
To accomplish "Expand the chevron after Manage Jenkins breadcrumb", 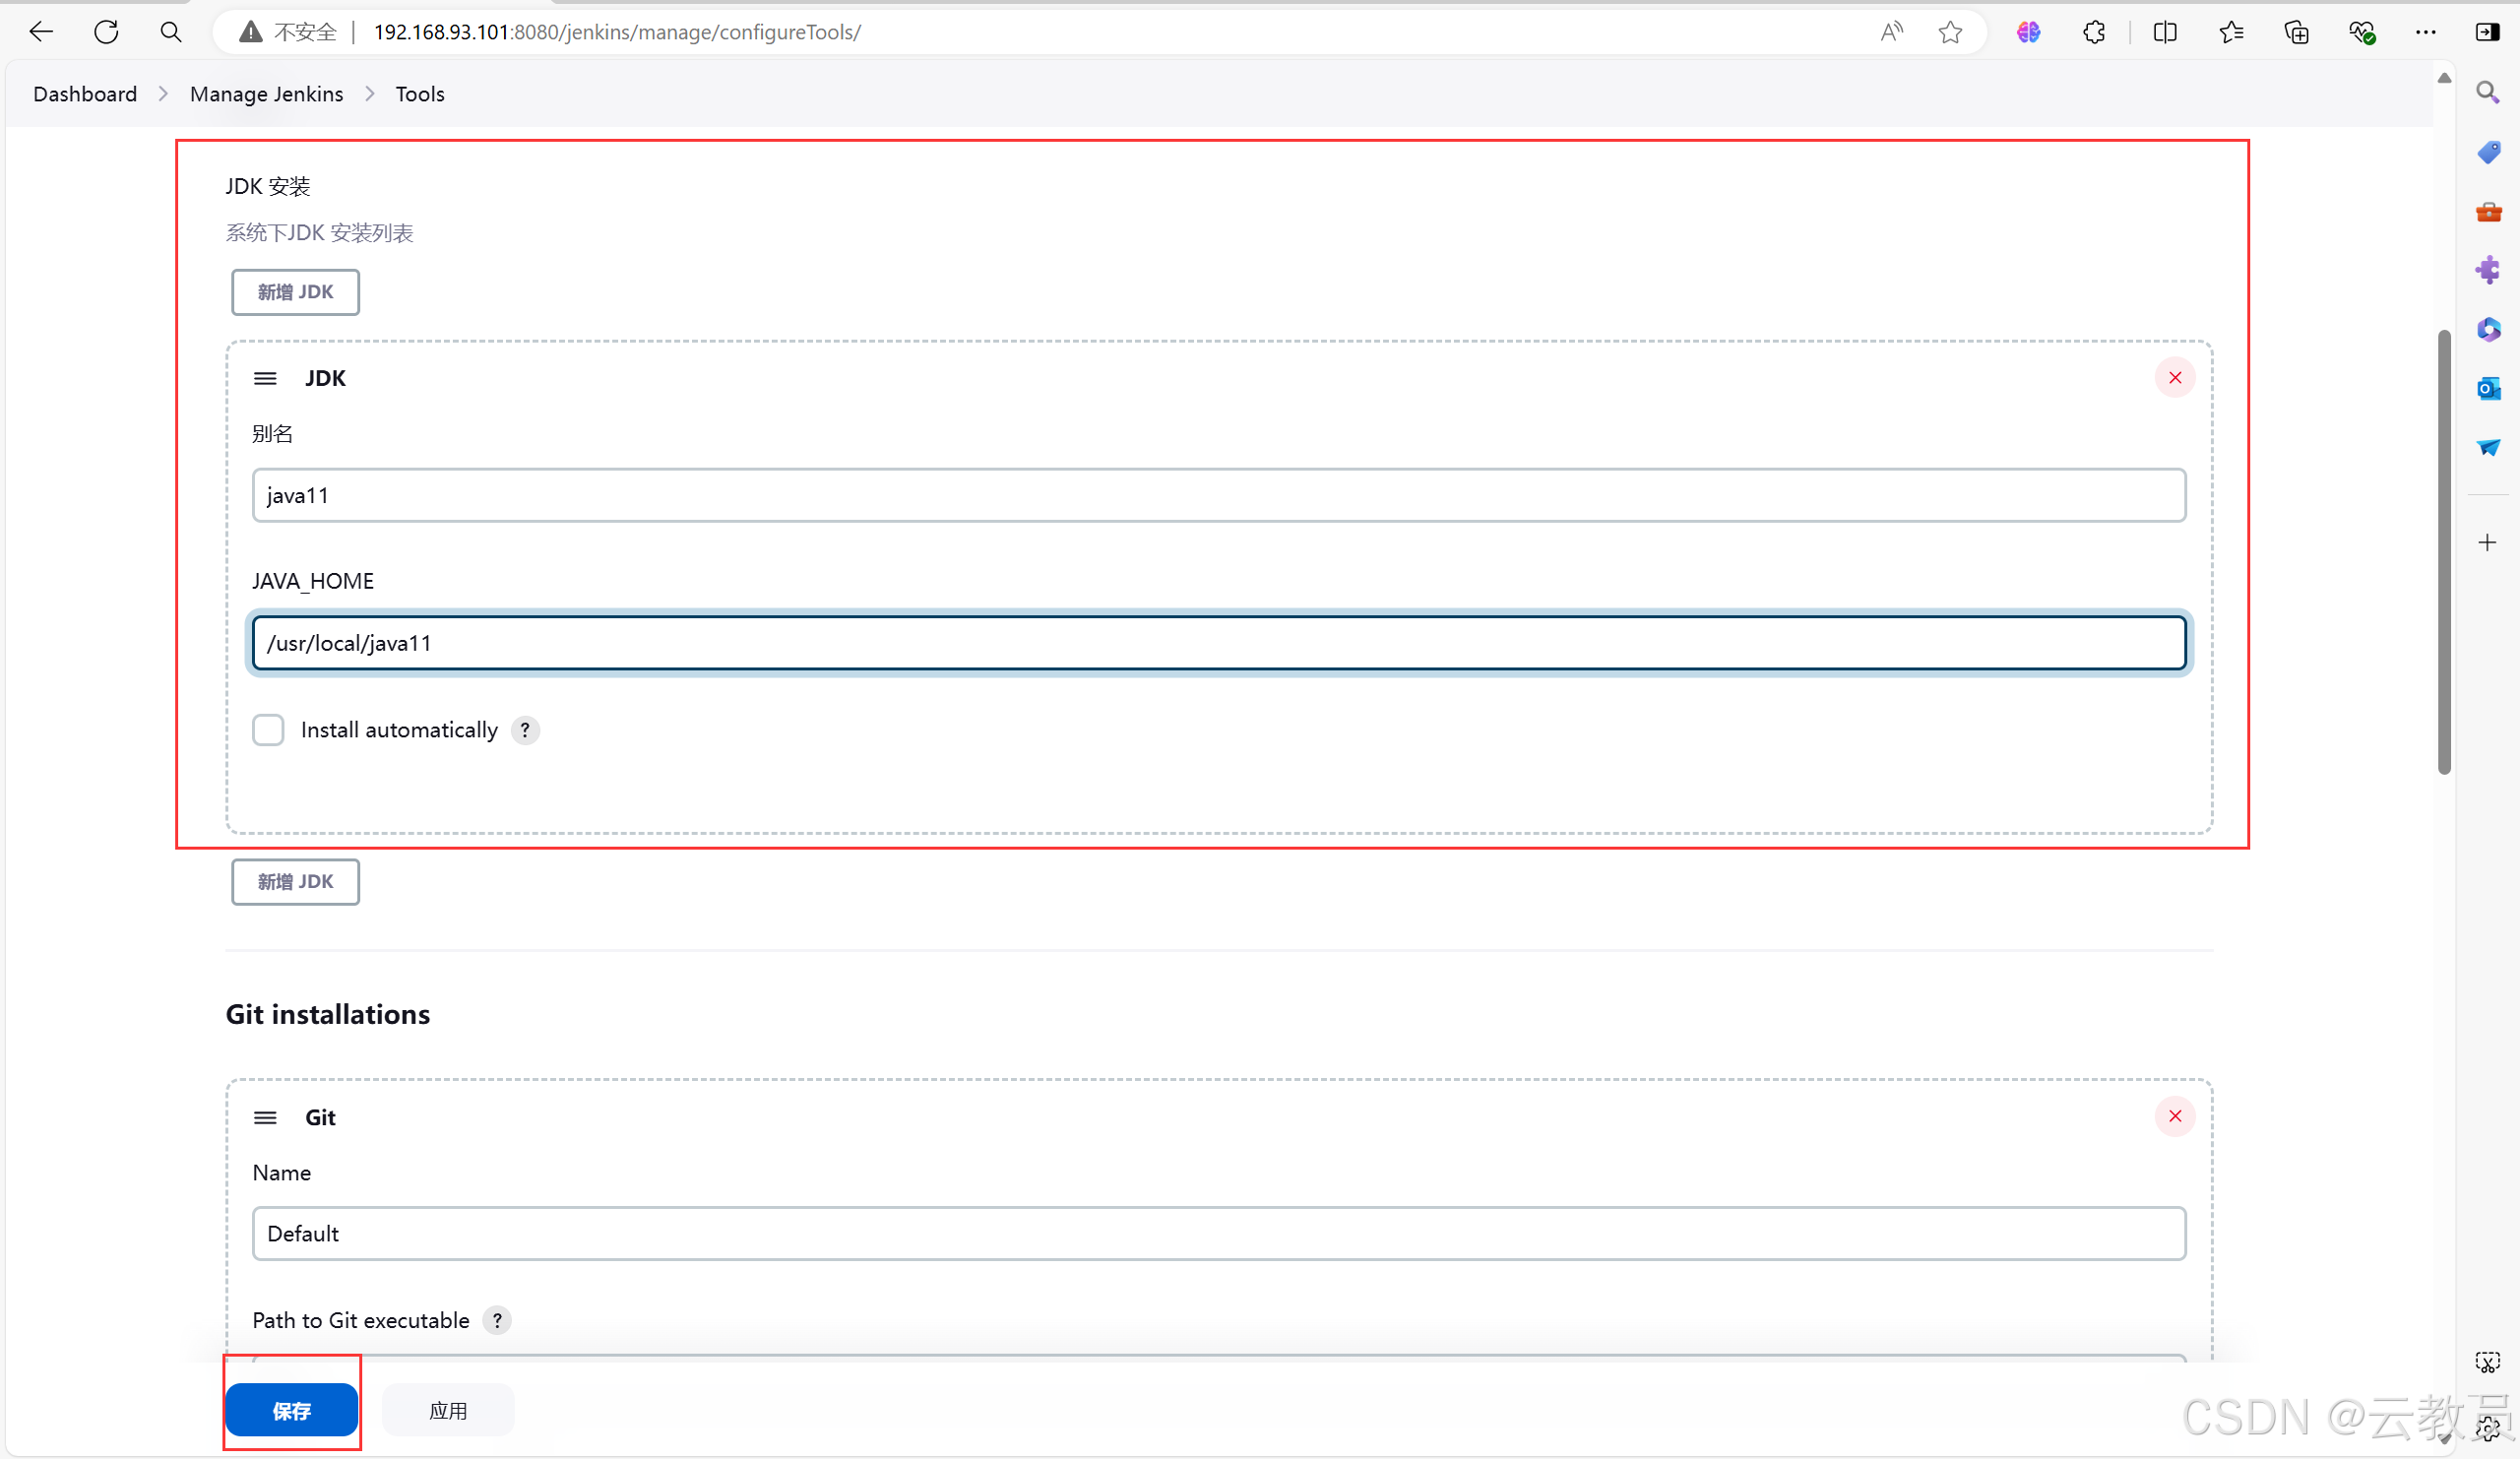I will [370, 94].
